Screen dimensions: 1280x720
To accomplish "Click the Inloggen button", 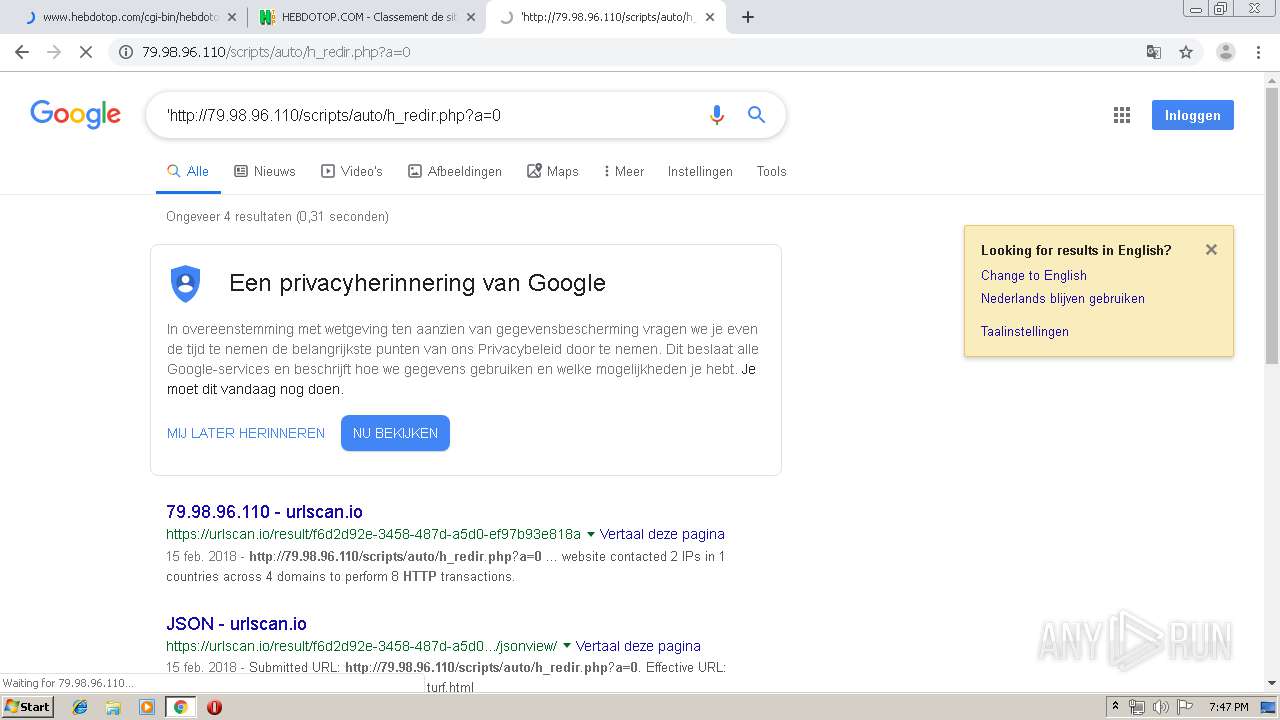I will (x=1192, y=115).
